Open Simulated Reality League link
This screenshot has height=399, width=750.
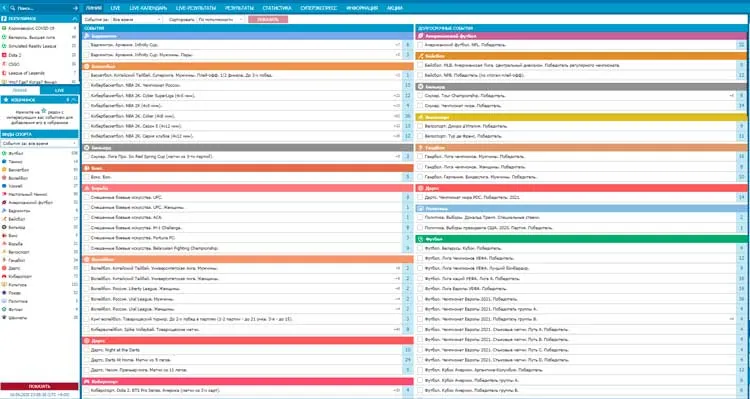point(32,46)
